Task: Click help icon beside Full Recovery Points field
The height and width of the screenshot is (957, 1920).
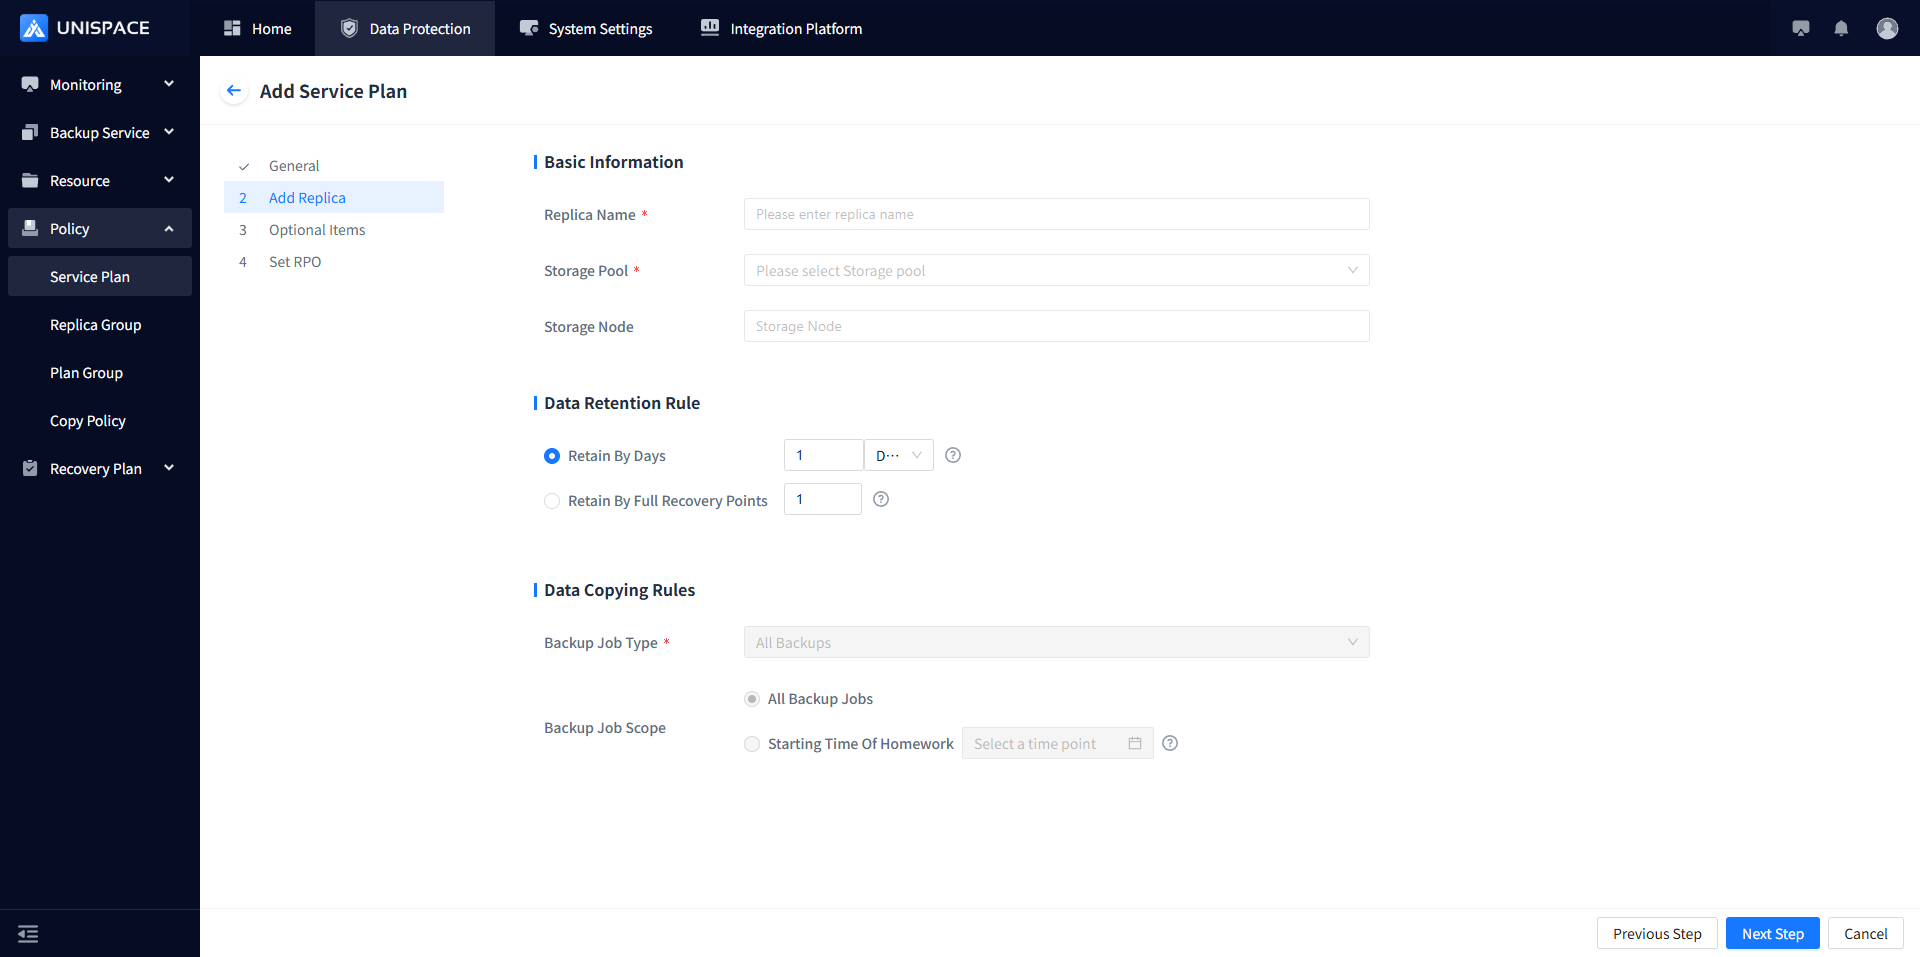Action: pos(881,499)
